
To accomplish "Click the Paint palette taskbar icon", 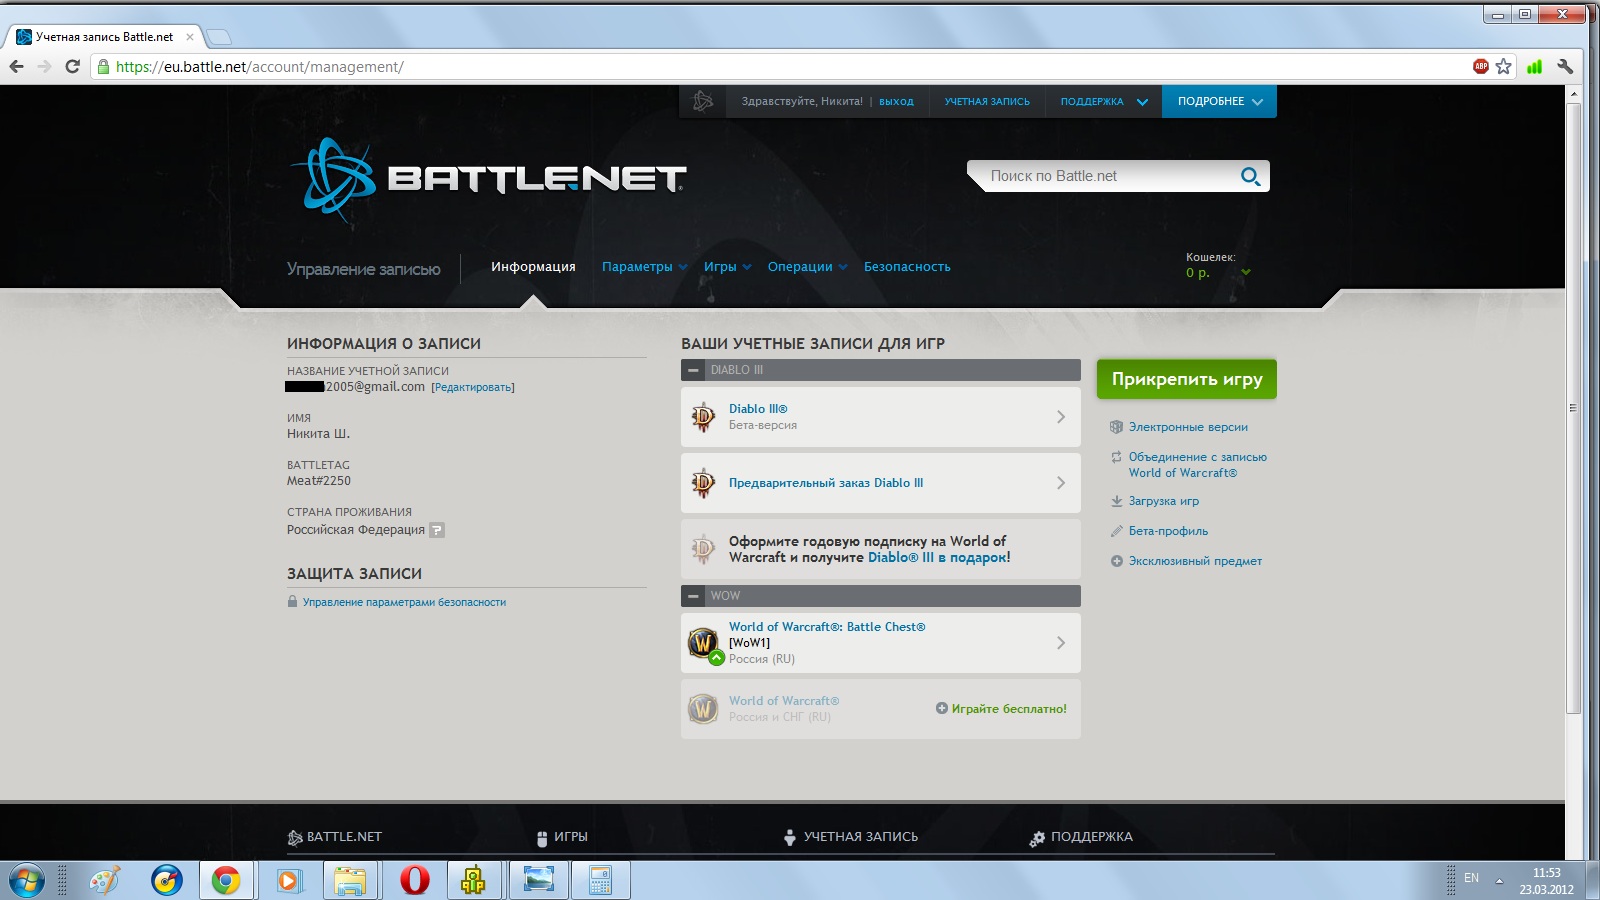I will (104, 880).
